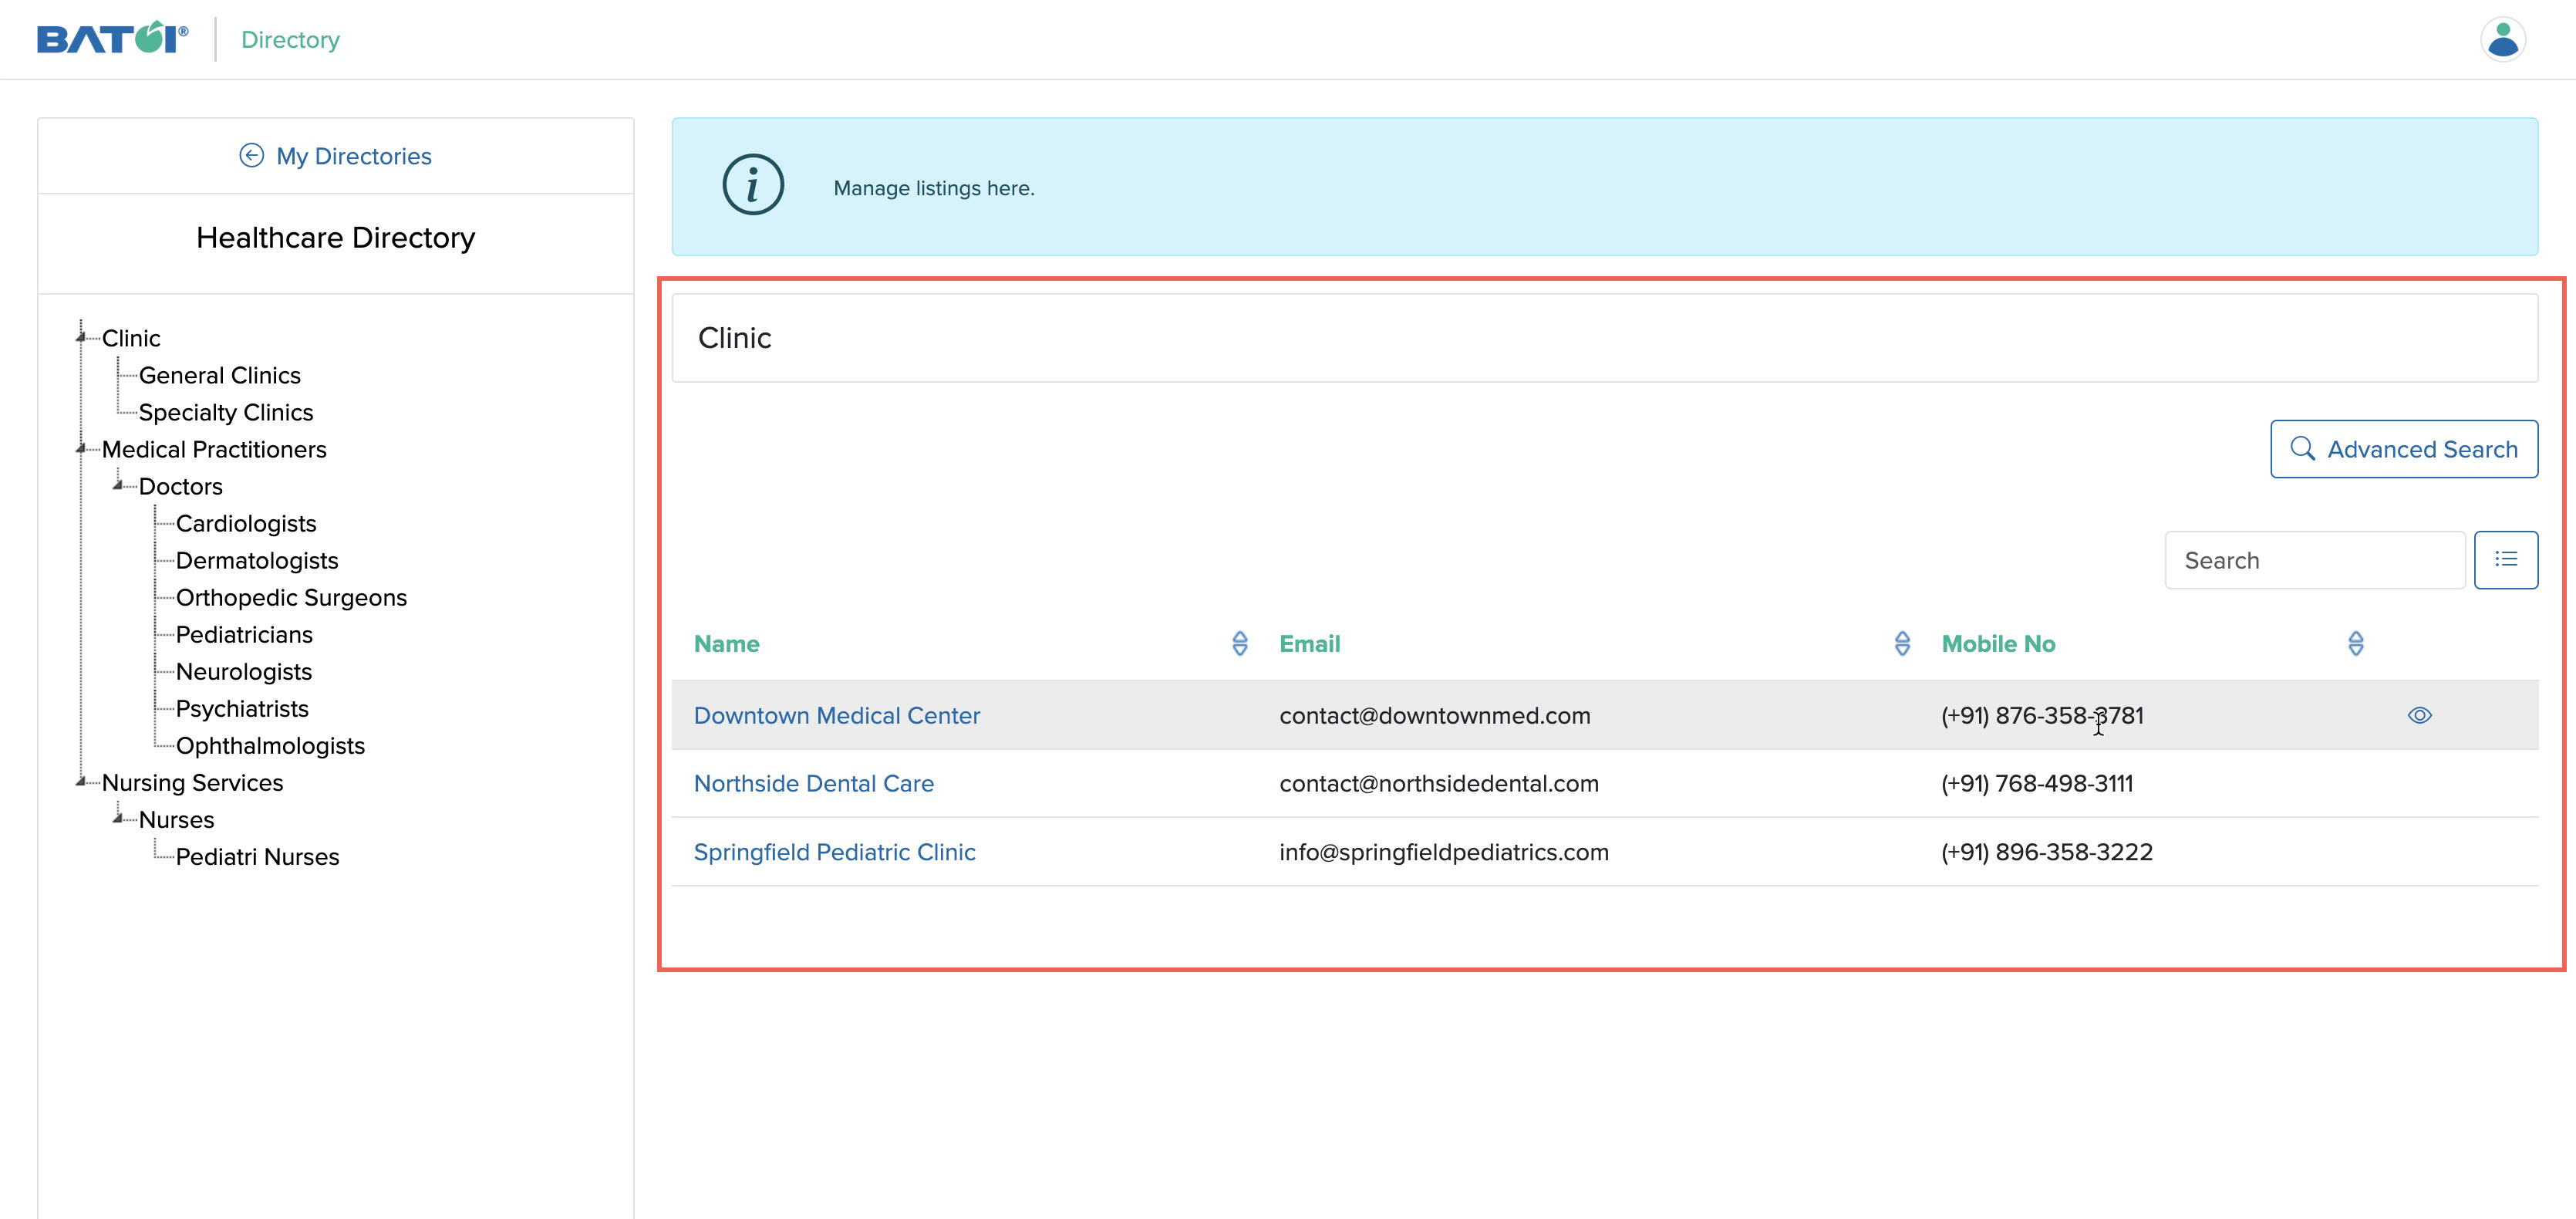The height and width of the screenshot is (1219, 2576).
Task: Click the Mobile No column header
Action: click(1998, 643)
